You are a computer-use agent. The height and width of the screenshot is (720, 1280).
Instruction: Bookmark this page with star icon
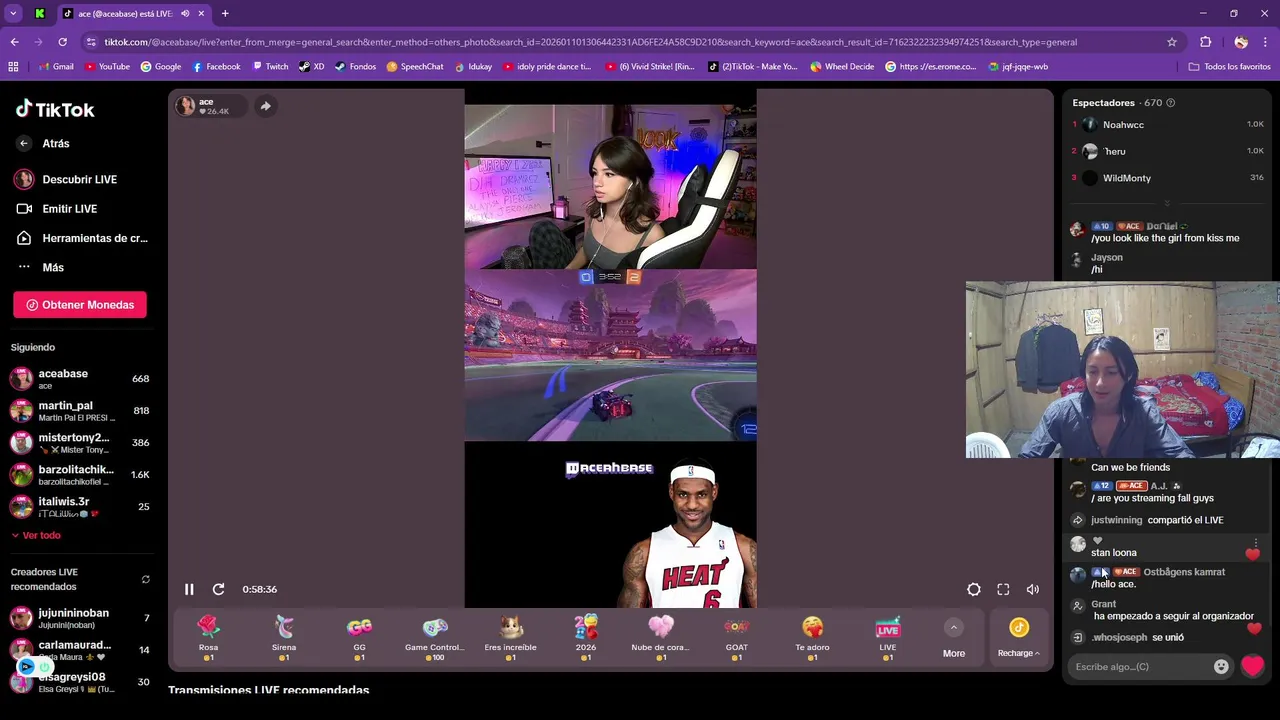[x=1172, y=42]
